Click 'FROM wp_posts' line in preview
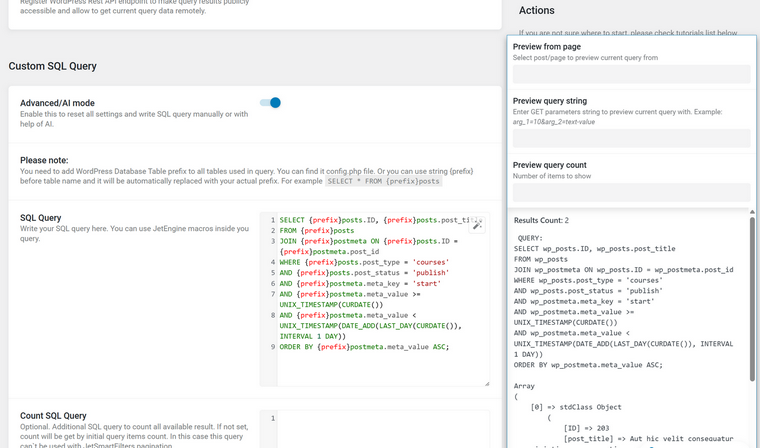The width and height of the screenshot is (760, 448). [x=540, y=259]
